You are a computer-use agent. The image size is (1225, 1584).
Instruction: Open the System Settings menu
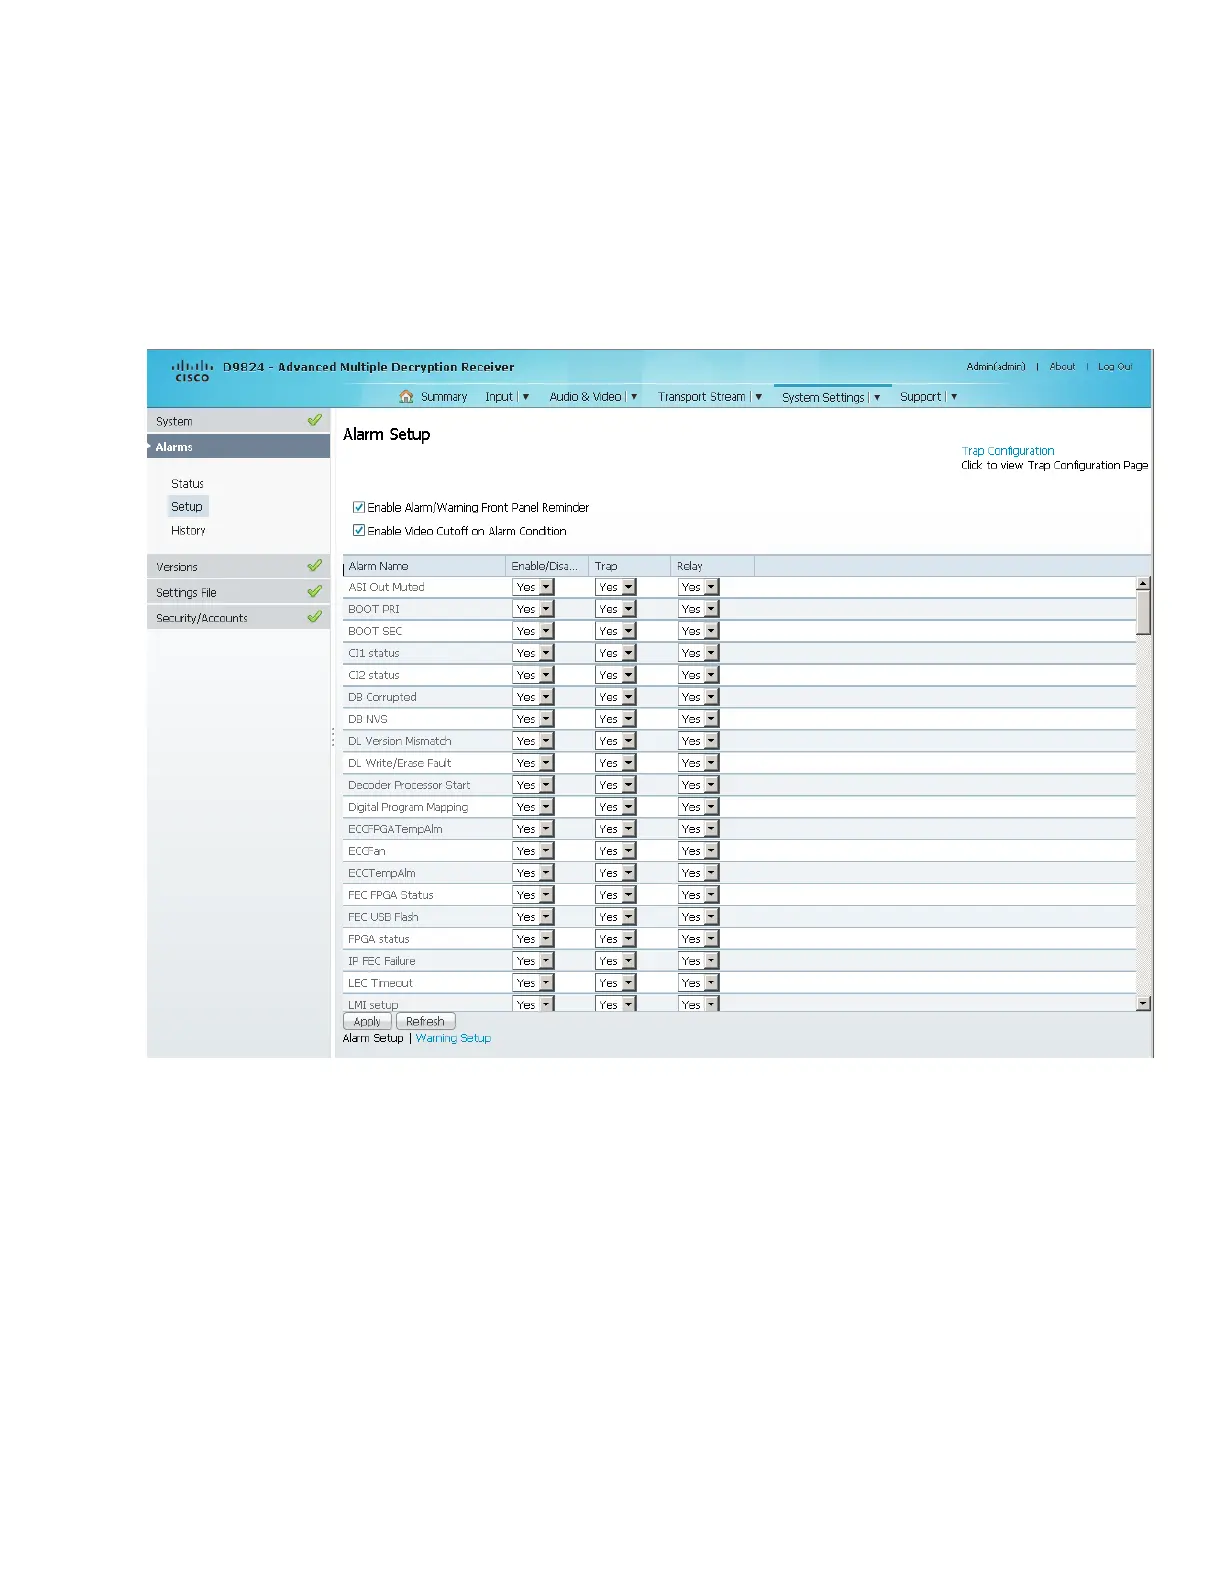tap(831, 397)
